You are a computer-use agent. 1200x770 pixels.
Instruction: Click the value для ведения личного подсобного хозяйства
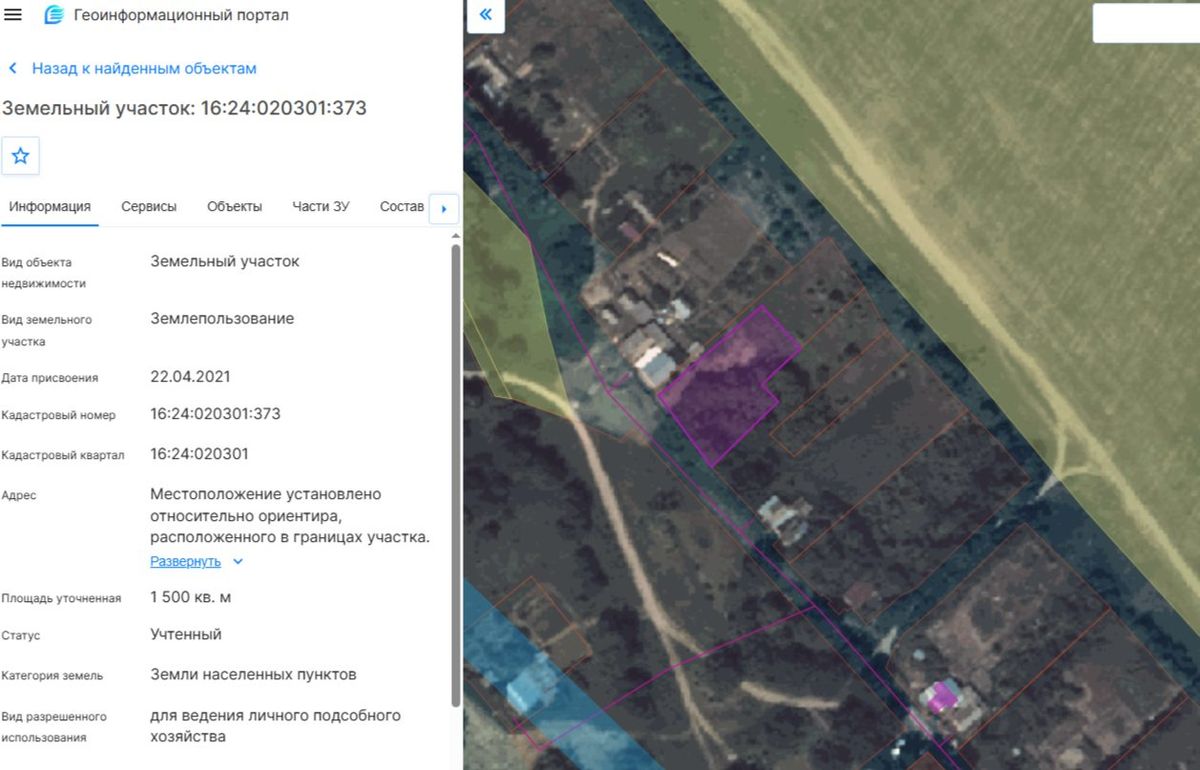coord(275,726)
